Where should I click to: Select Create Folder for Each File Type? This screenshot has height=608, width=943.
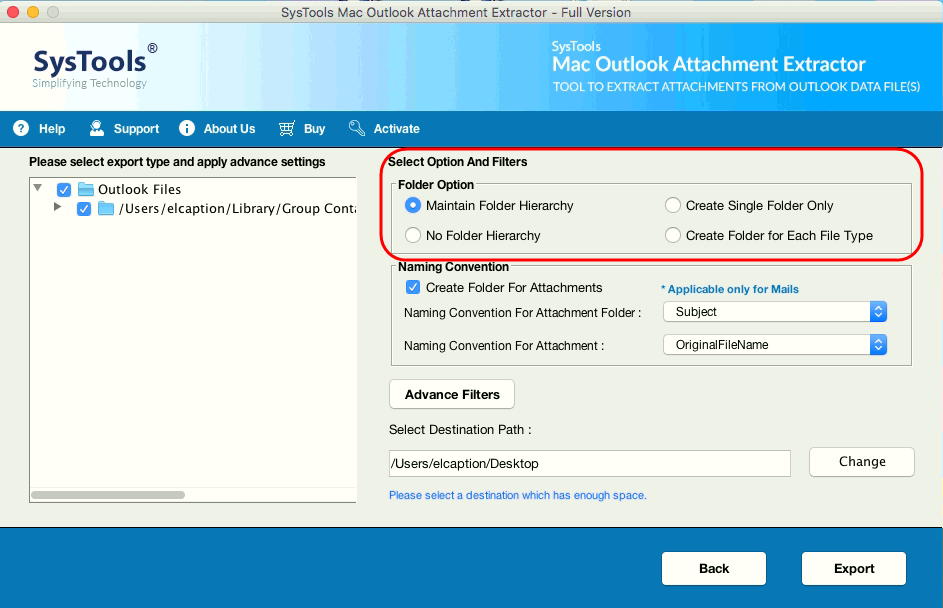pyautogui.click(x=672, y=235)
